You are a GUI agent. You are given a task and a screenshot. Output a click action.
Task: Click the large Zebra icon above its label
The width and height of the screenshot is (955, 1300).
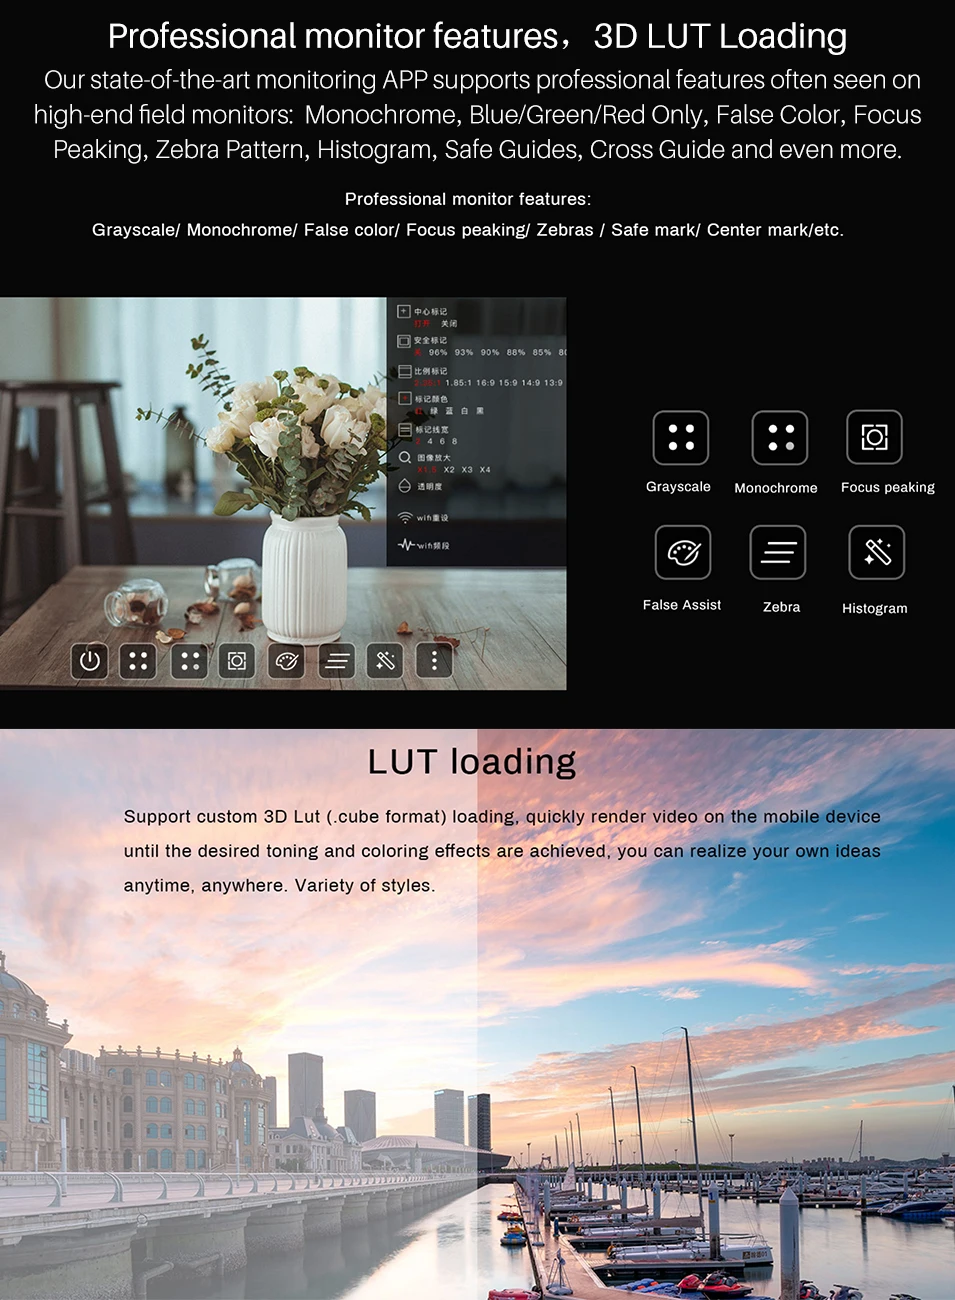[778, 552]
